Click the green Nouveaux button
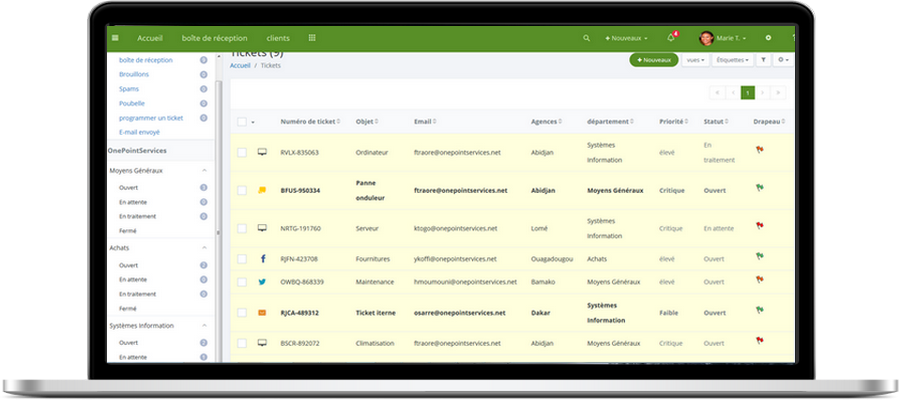This screenshot has width=900, height=400. coord(654,60)
